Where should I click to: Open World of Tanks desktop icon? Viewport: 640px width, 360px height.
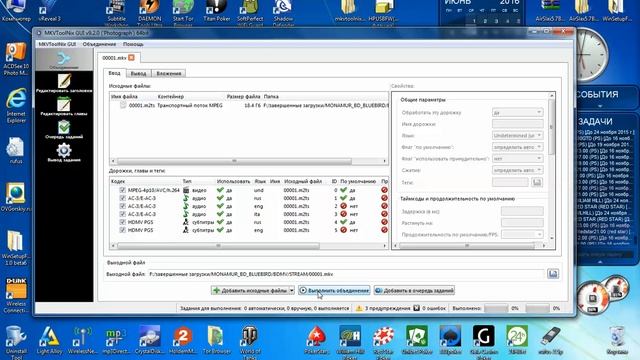click(x=249, y=342)
